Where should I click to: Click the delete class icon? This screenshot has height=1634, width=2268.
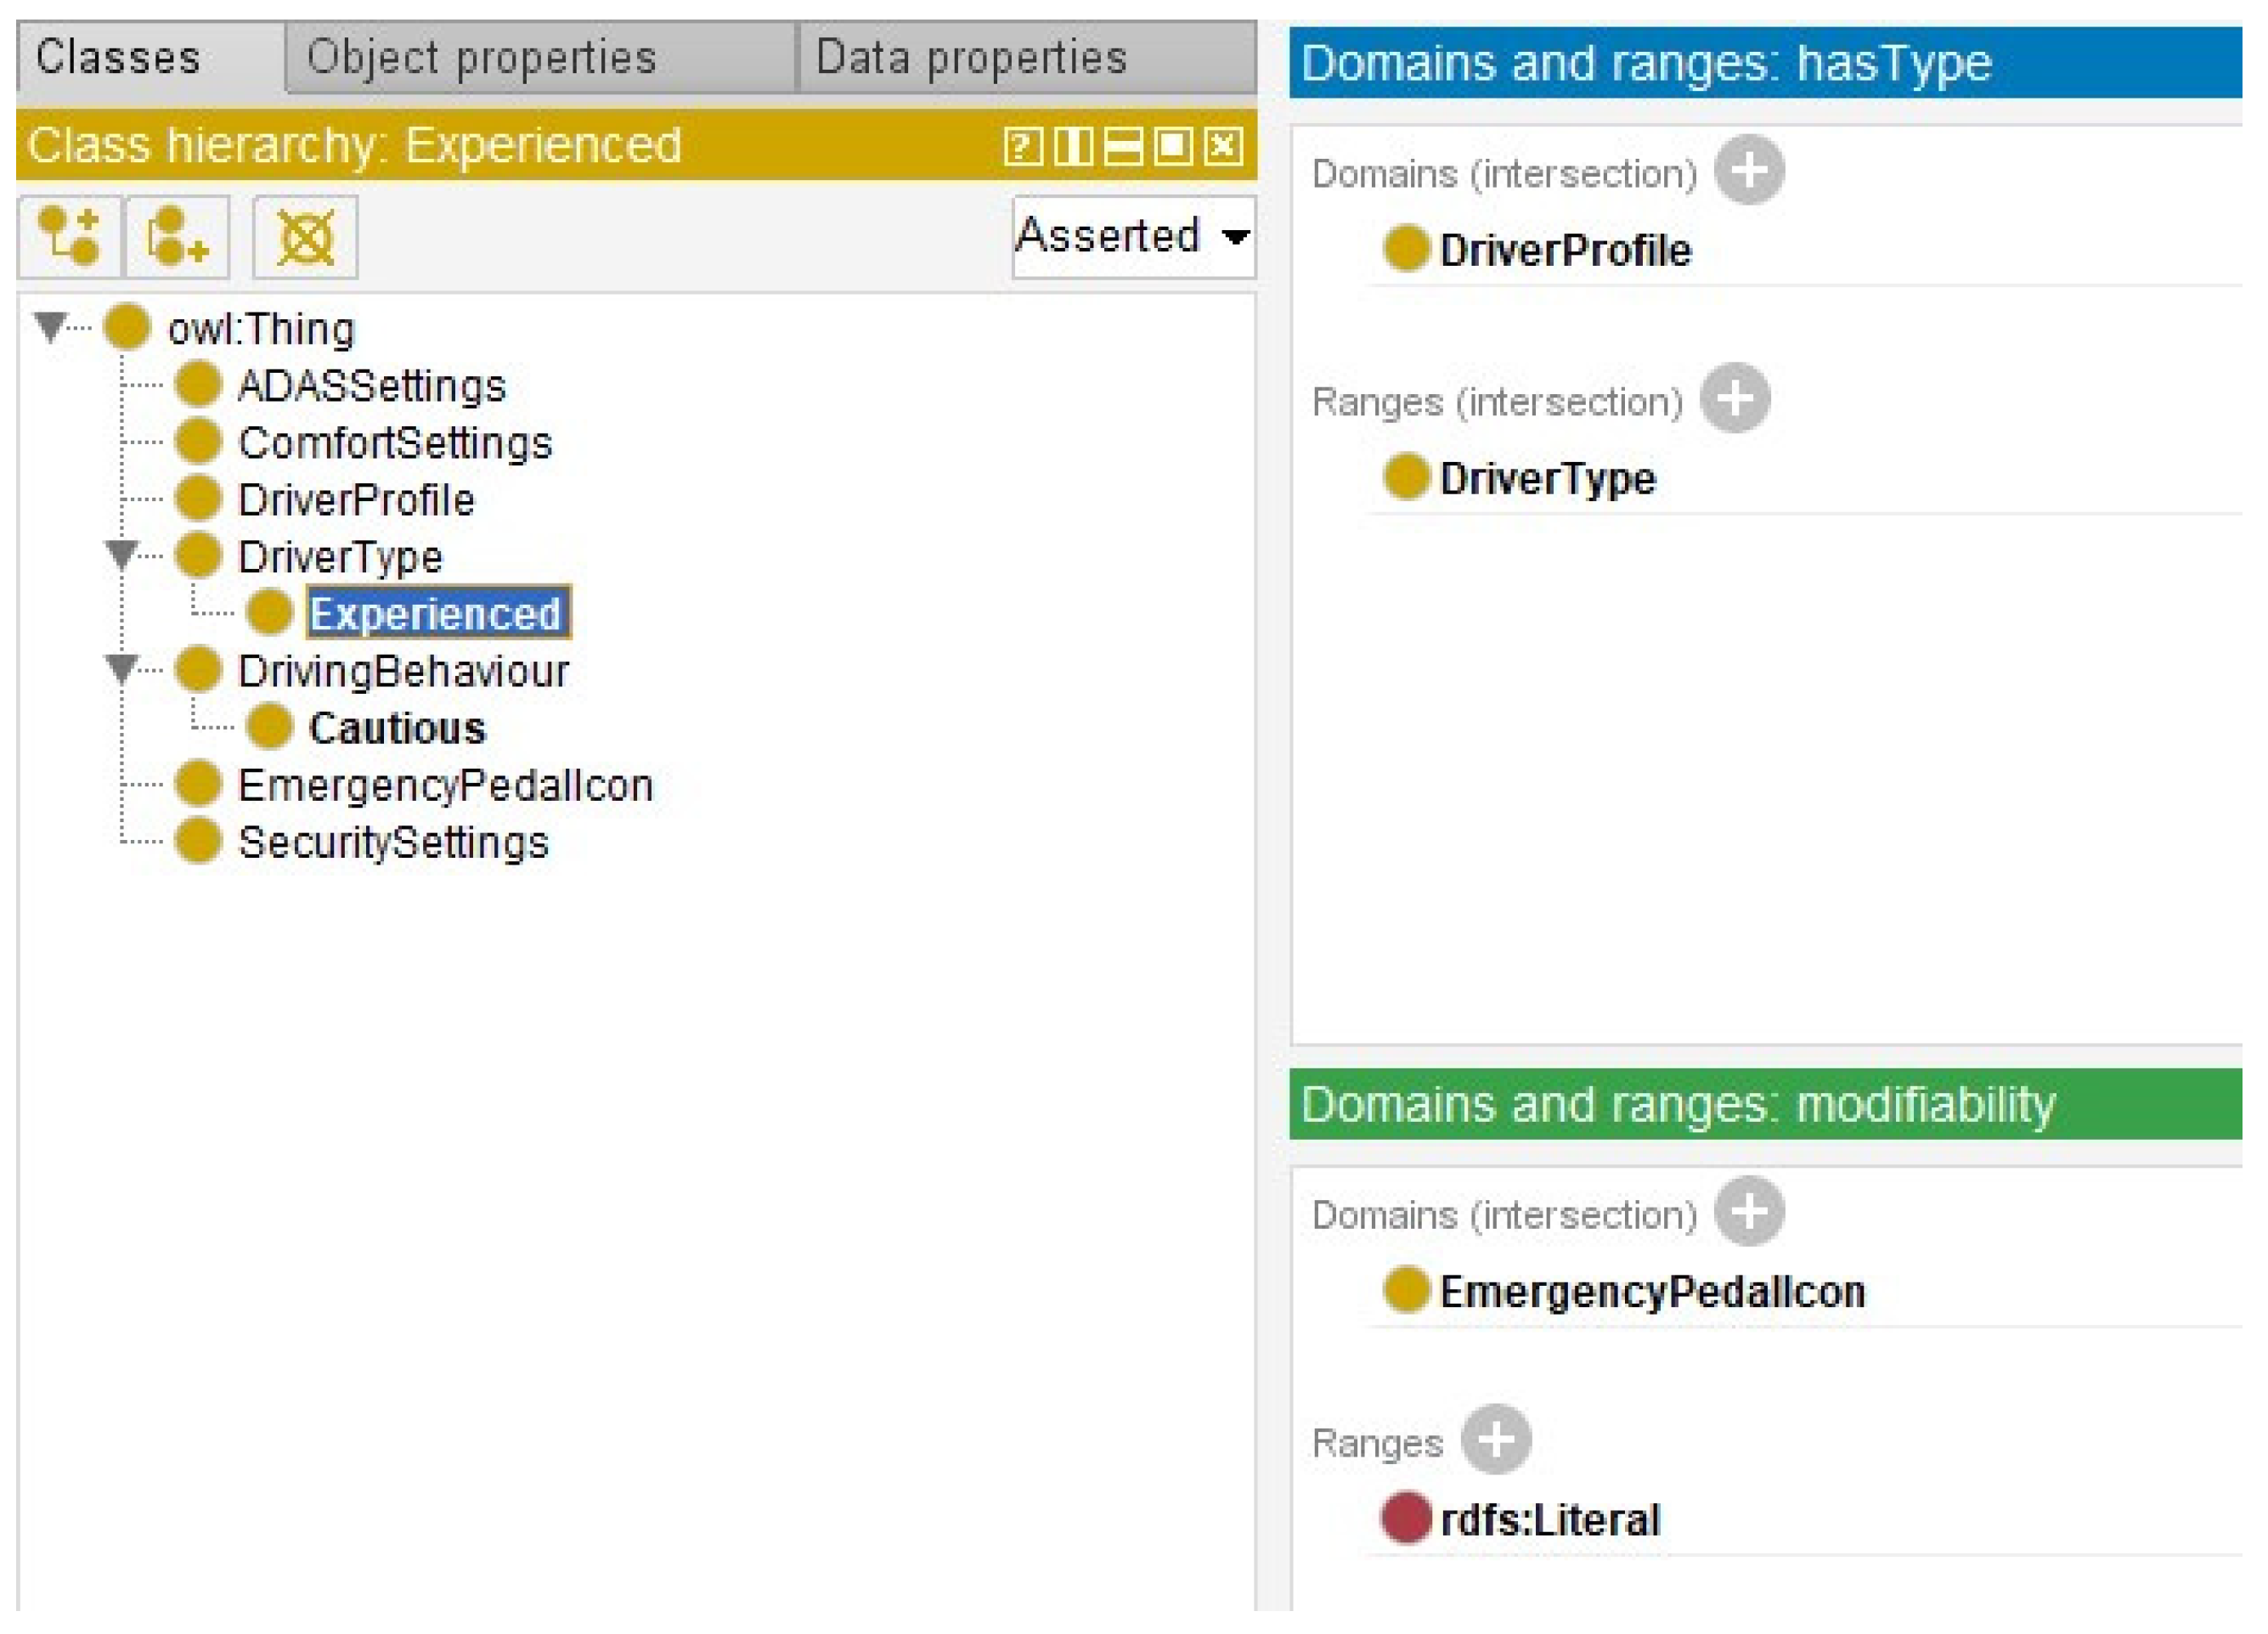click(305, 237)
